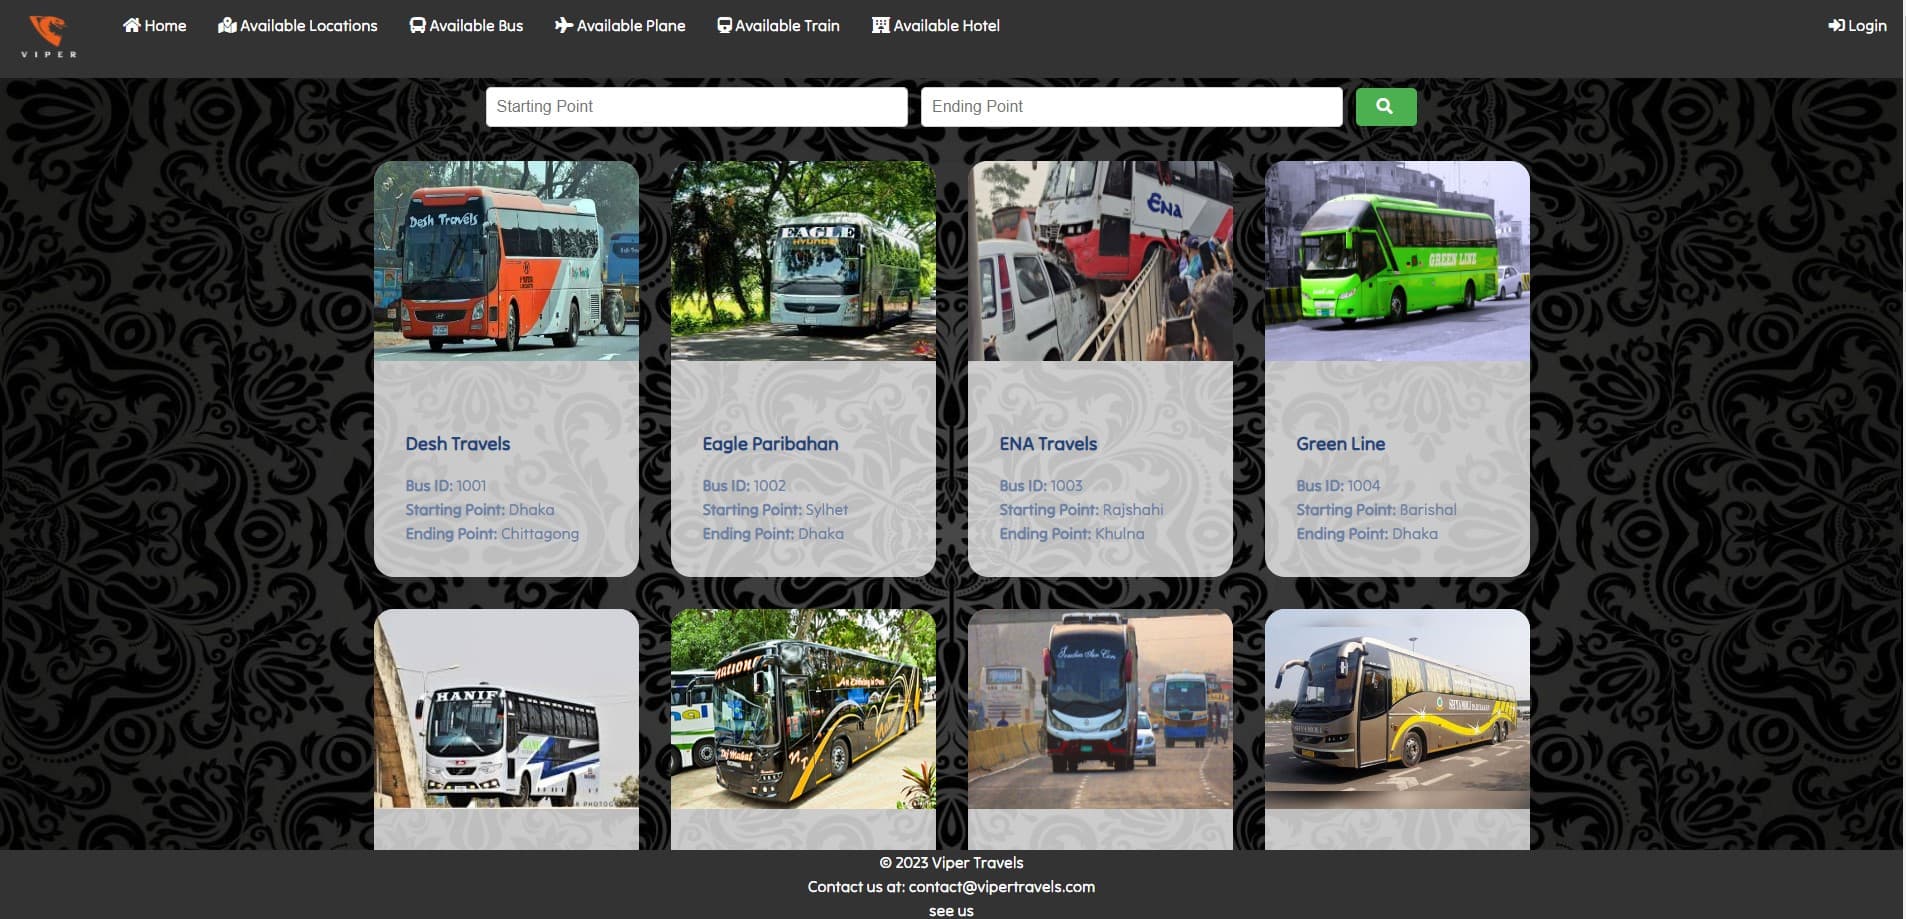Click the © 2023 Viper Travels text

(x=951, y=863)
